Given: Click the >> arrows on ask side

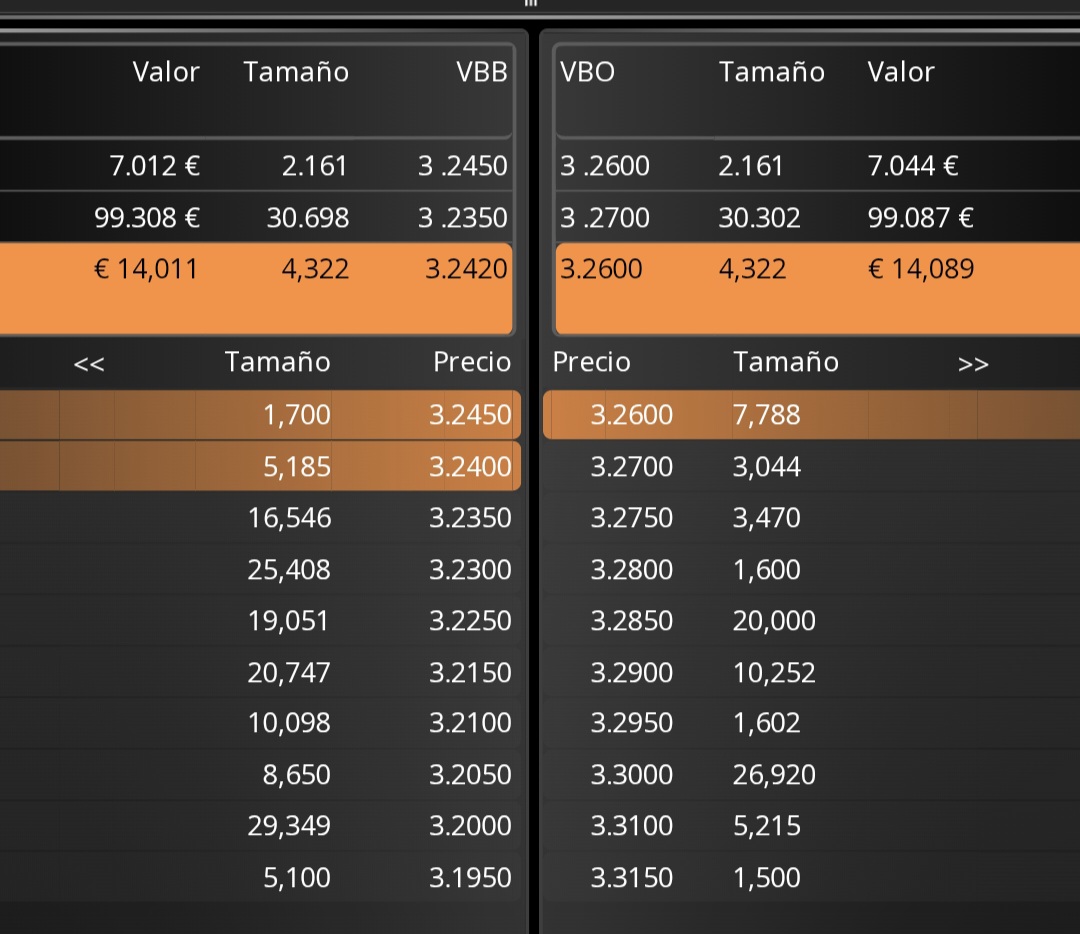Looking at the screenshot, I should click(973, 364).
